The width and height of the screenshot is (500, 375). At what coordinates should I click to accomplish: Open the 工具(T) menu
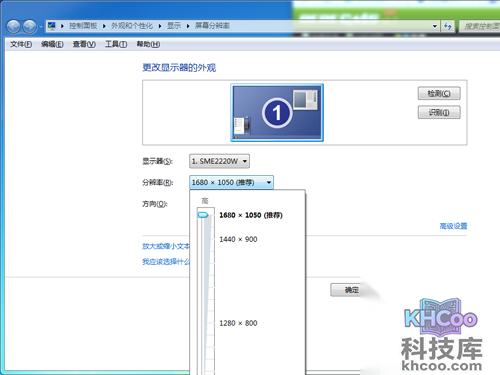[x=116, y=44]
